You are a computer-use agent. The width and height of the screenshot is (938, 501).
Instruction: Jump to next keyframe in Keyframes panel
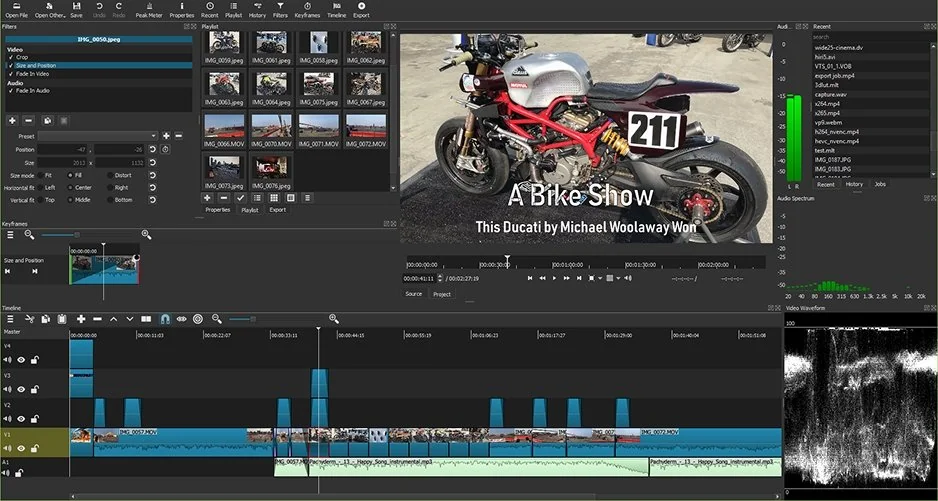coord(35,271)
